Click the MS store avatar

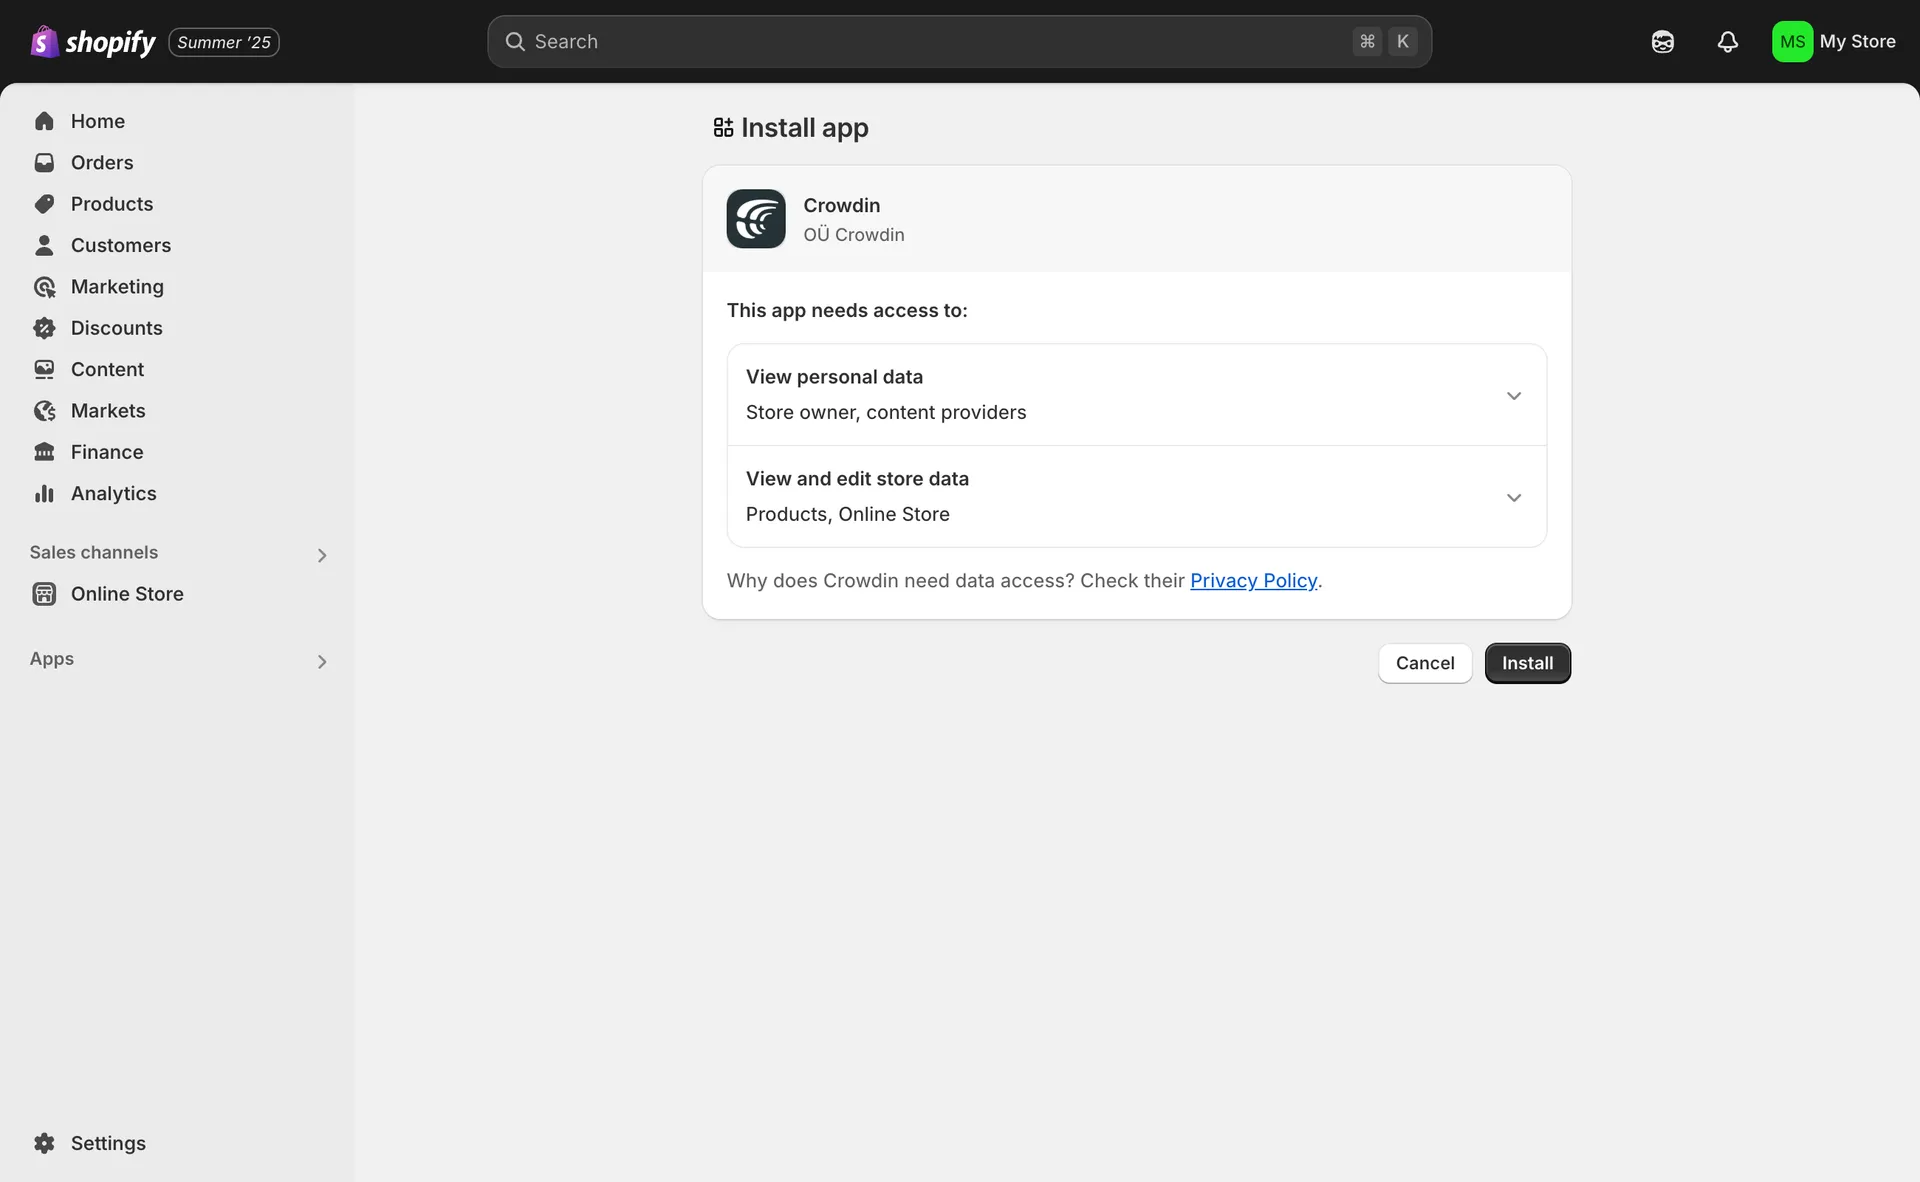(1792, 41)
